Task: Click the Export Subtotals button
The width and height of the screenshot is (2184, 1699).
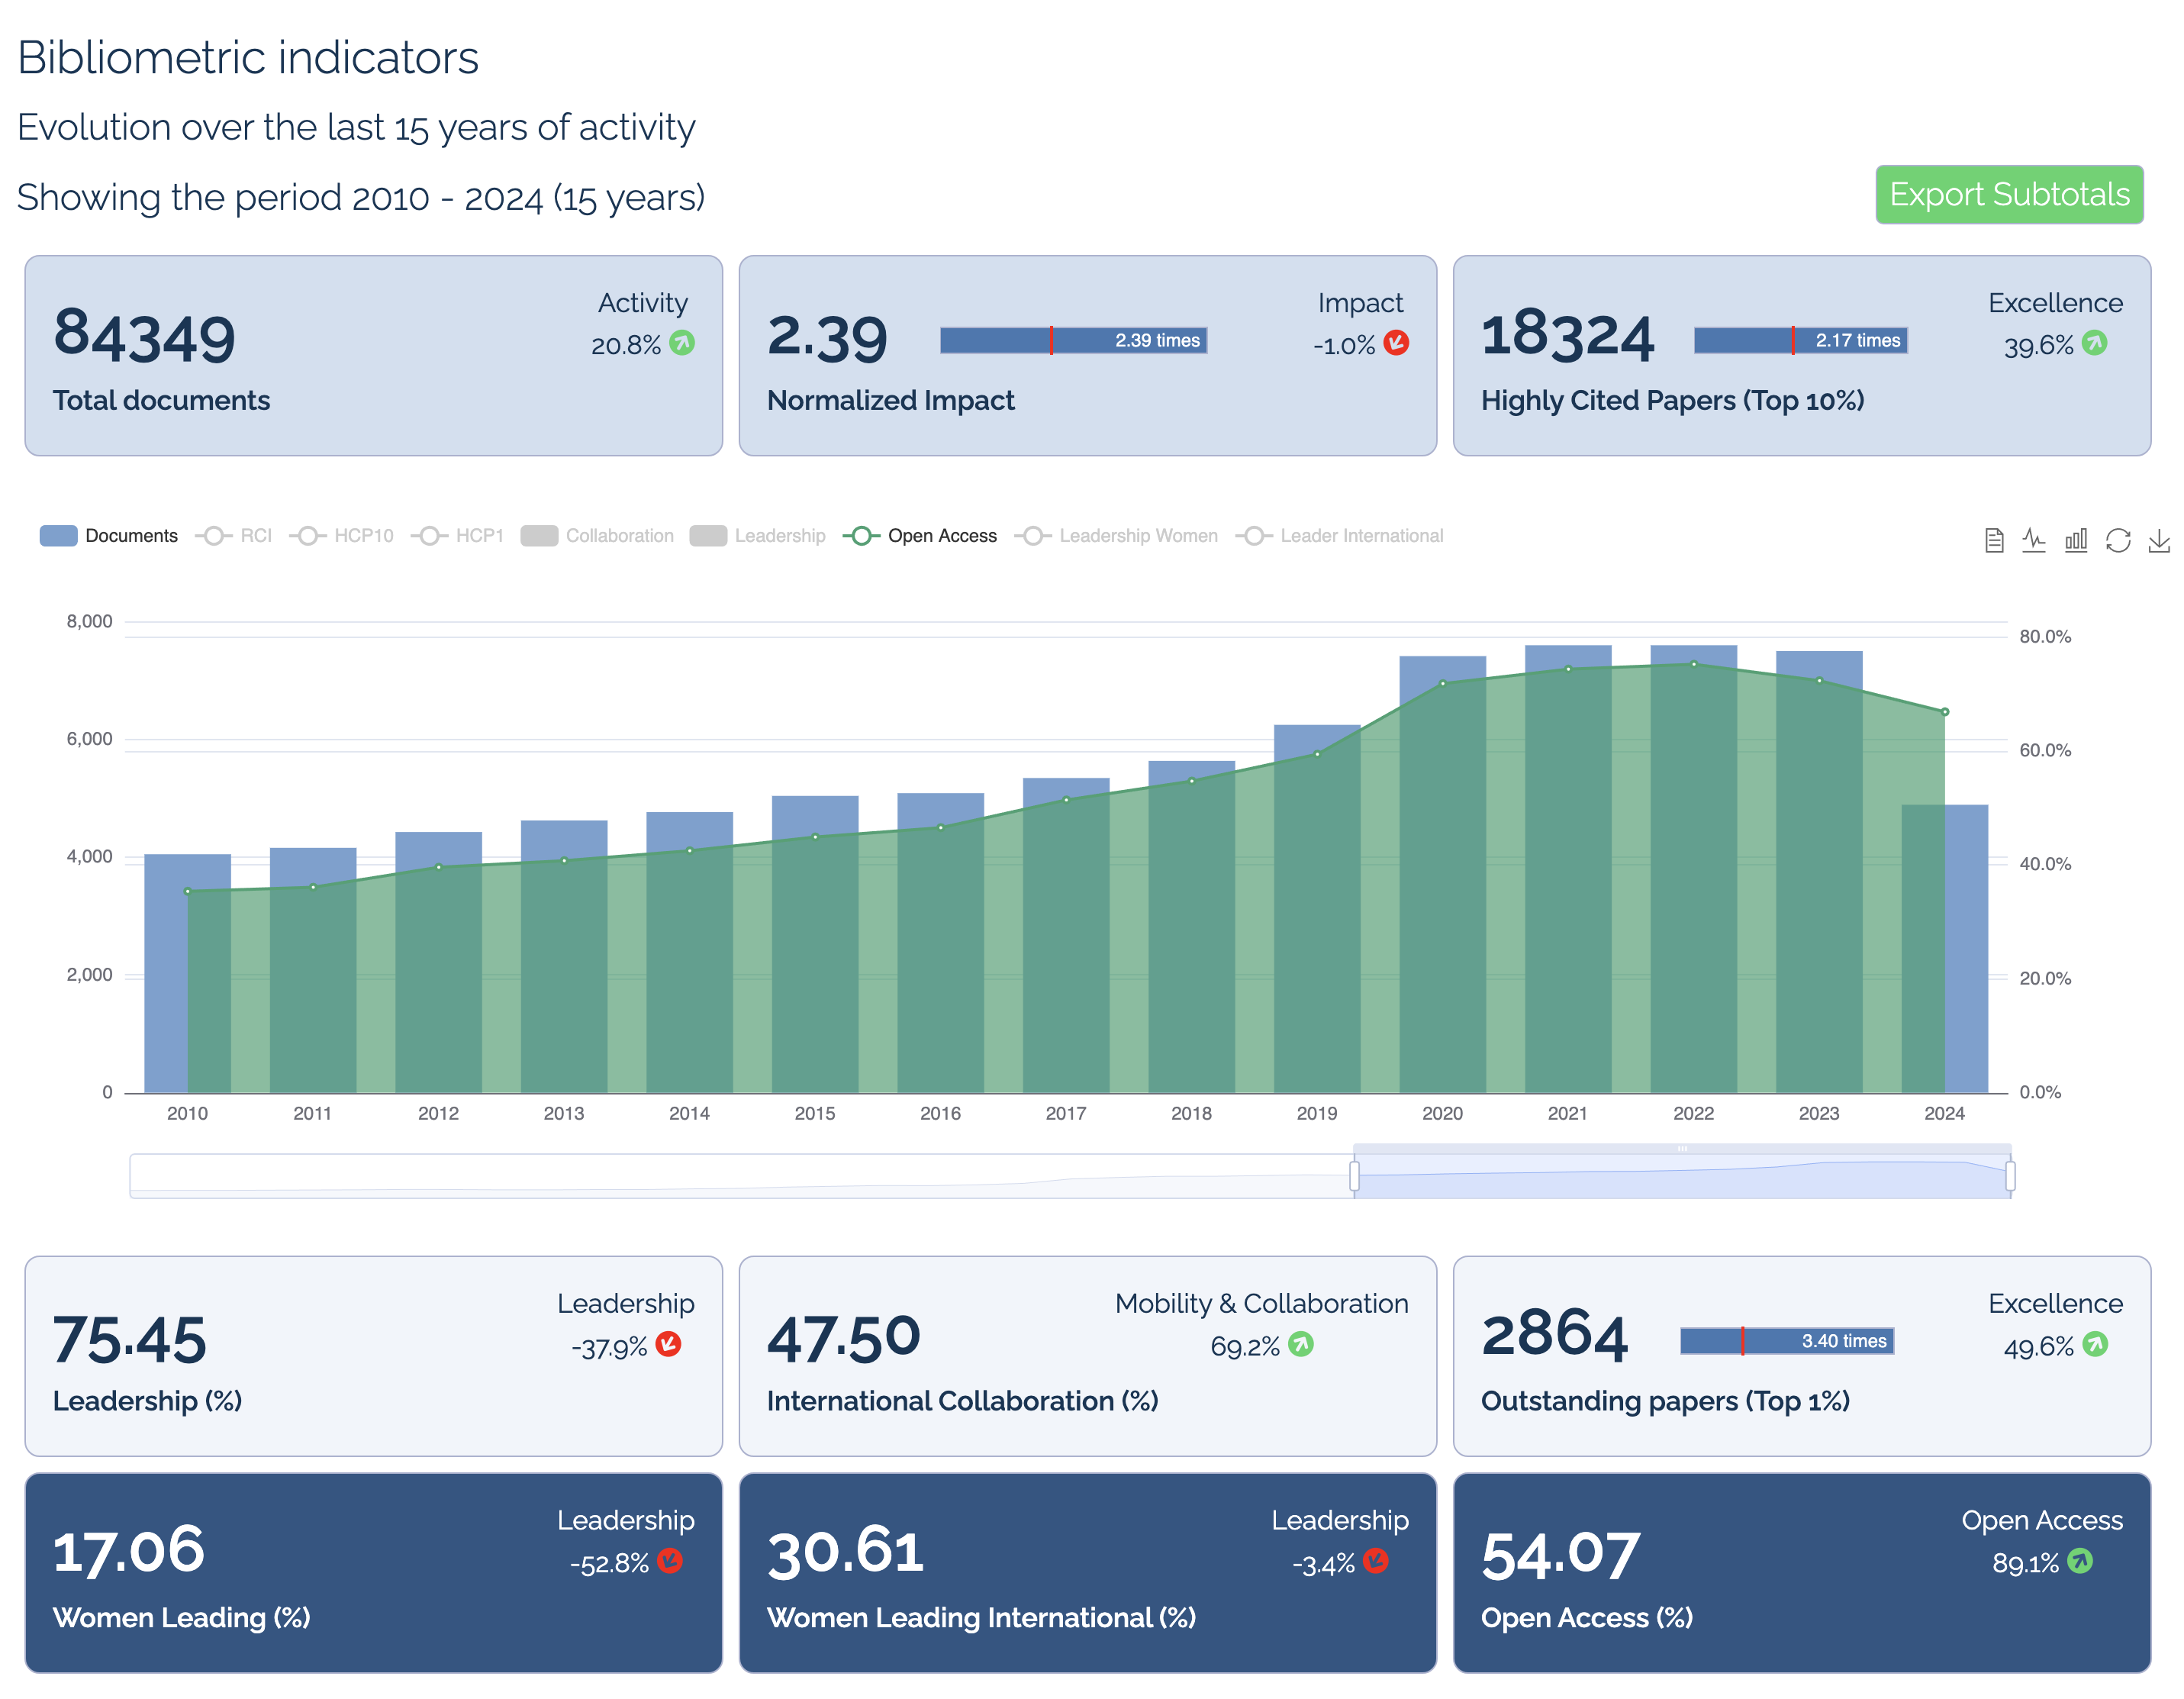Action: 2008,194
